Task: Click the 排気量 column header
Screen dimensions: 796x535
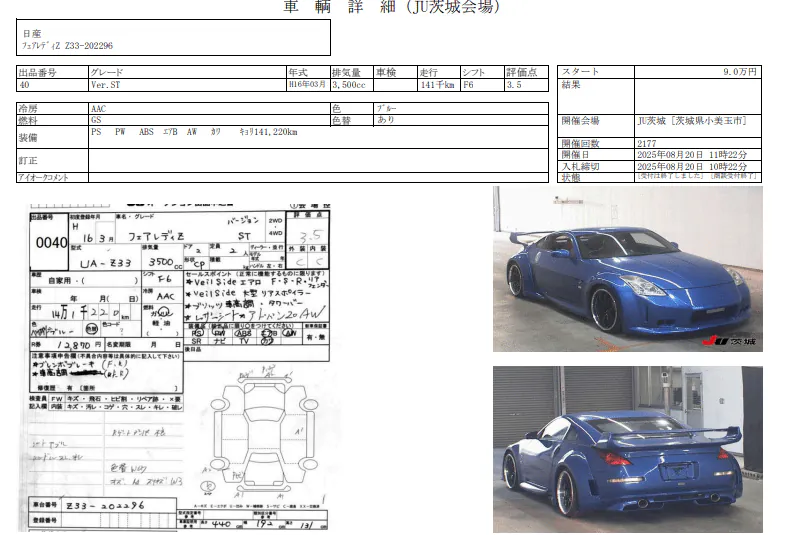Action: point(346,72)
